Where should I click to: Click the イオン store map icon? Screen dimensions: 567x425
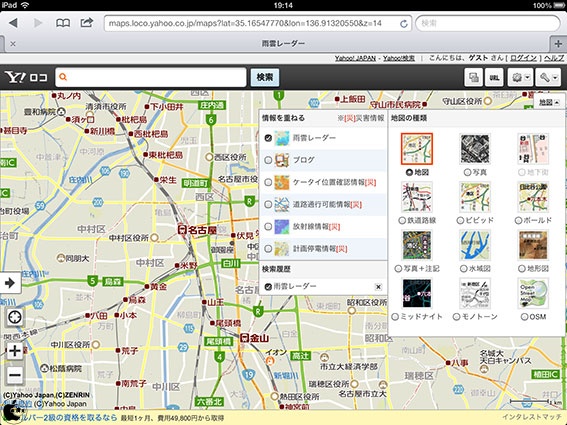269,360
